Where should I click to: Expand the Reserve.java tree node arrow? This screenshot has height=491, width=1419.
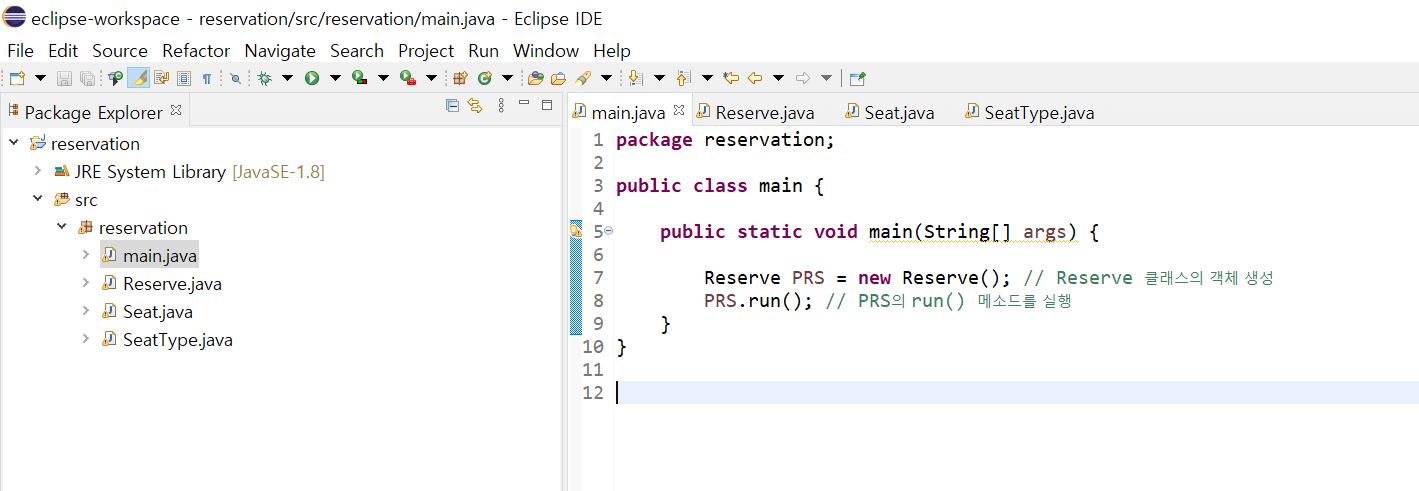coord(85,283)
